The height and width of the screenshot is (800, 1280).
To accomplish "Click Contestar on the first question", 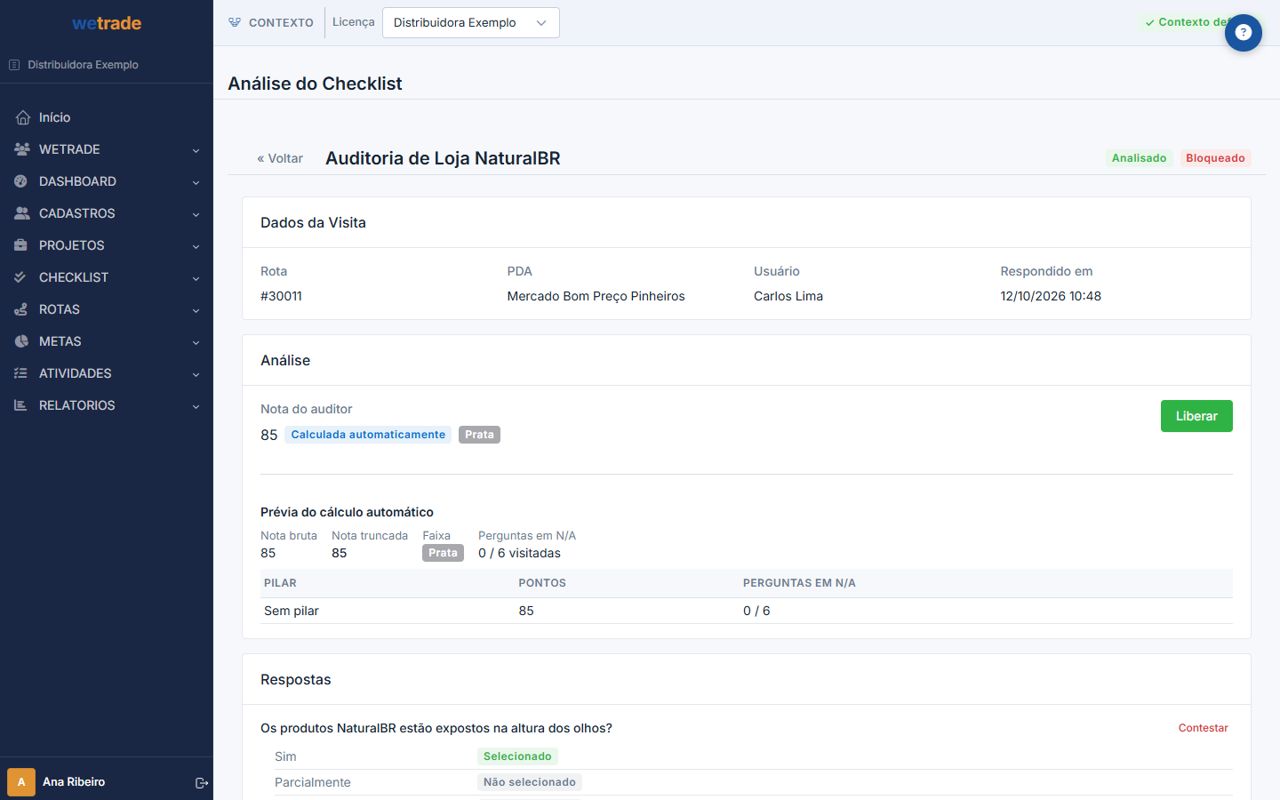I will [1203, 728].
